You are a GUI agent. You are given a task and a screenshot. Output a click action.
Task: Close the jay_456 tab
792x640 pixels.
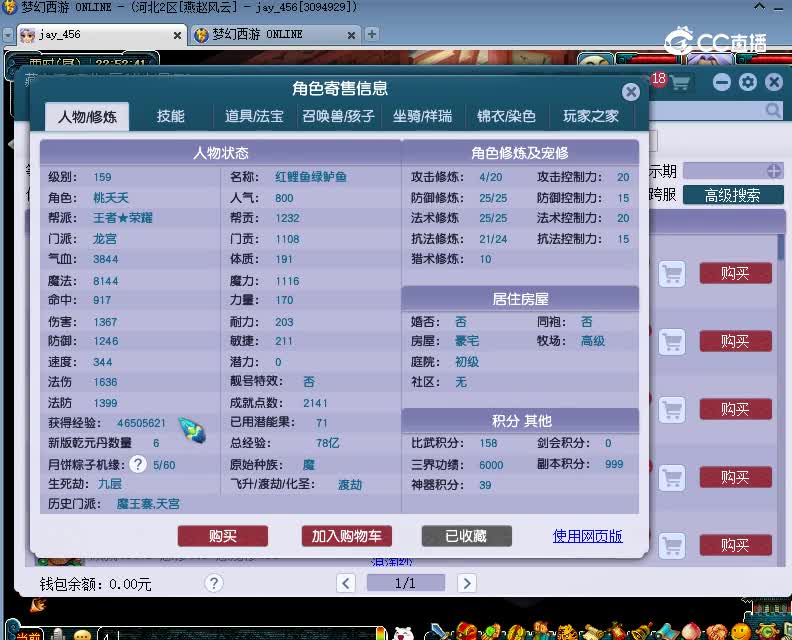pos(177,35)
